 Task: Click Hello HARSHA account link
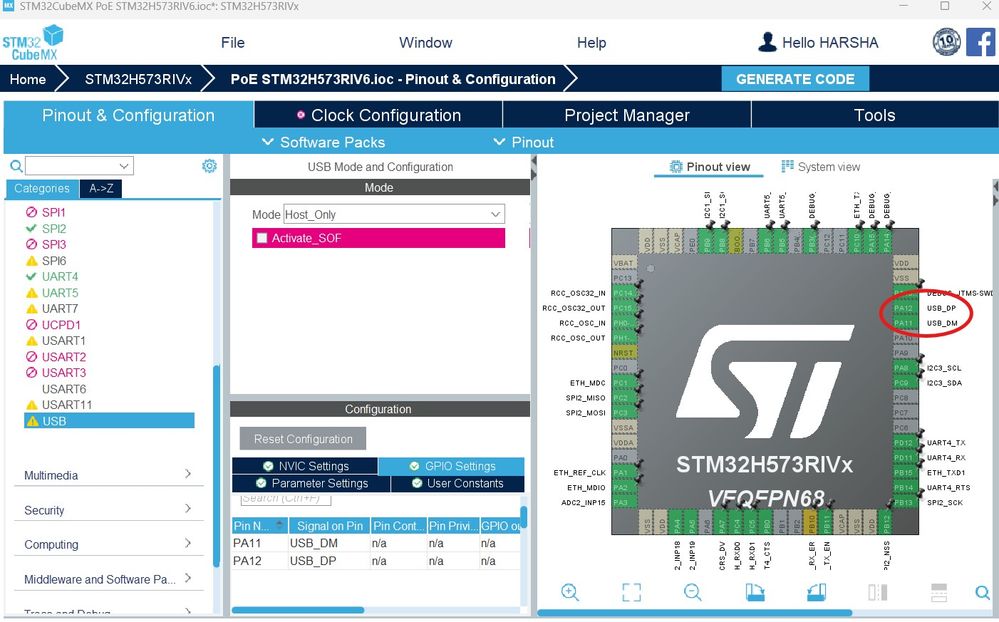830,43
